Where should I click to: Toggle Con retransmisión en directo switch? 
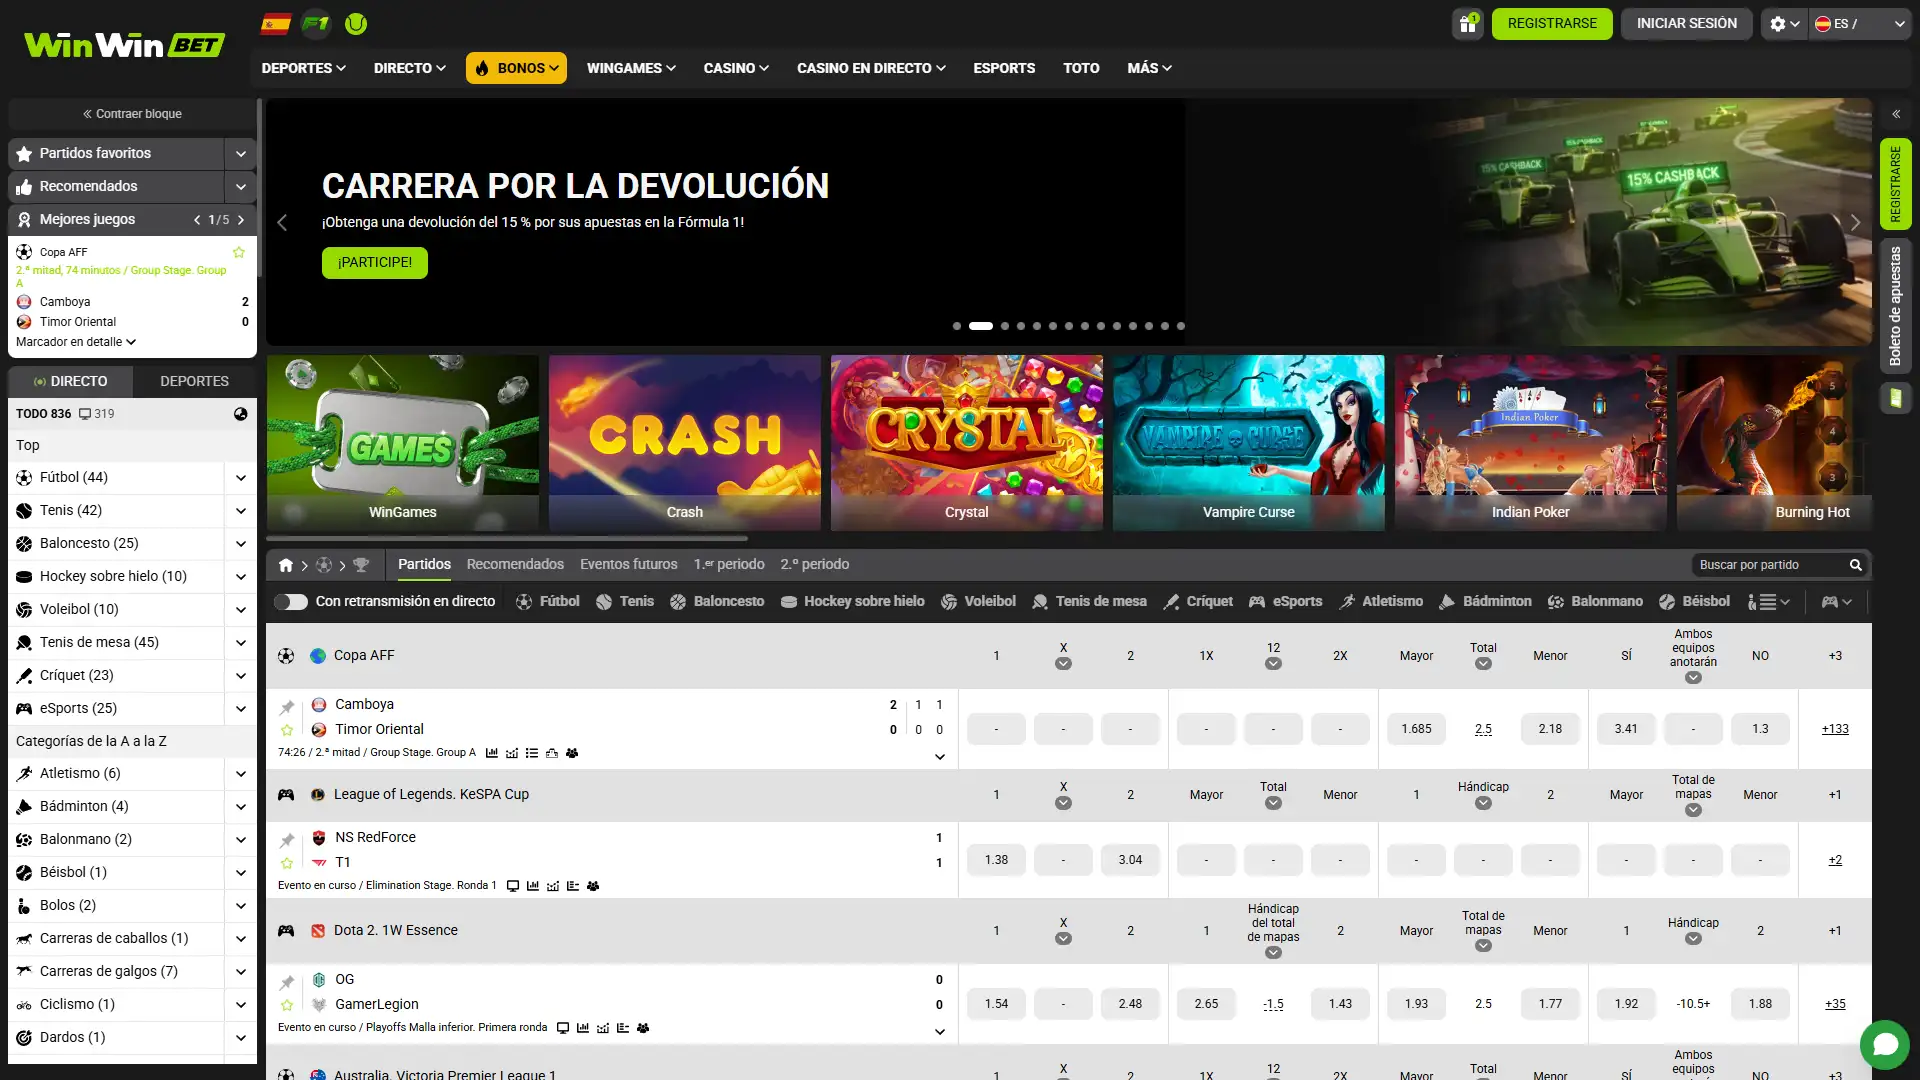(x=291, y=601)
